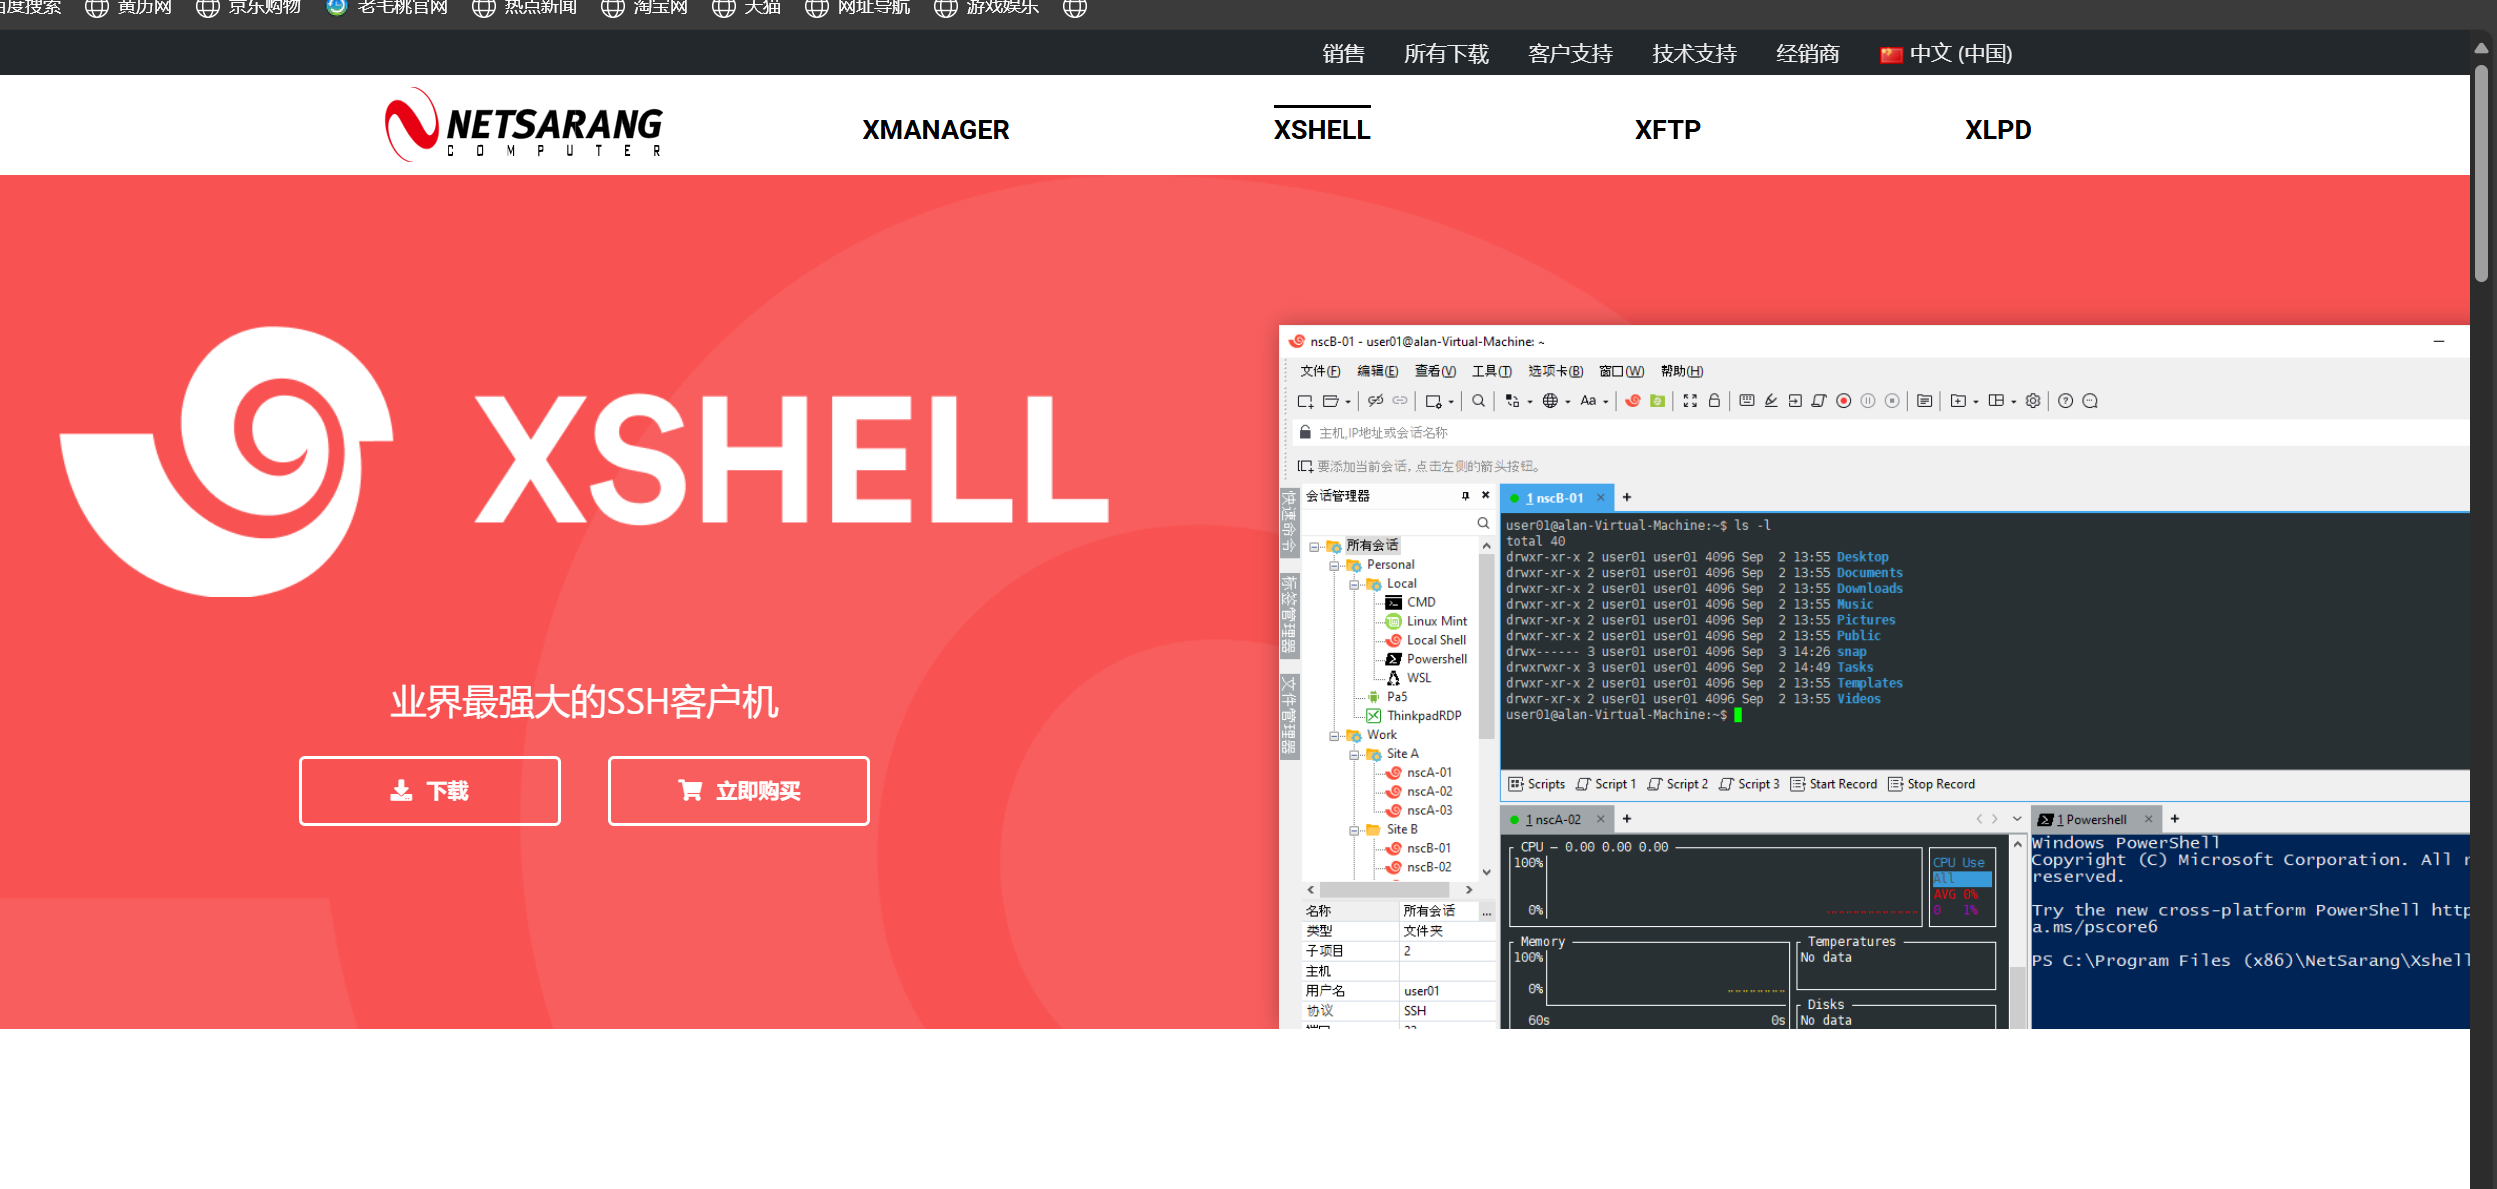Image resolution: width=2497 pixels, height=1189 pixels.
Task: Collapse the Site A folder node
Action: click(1354, 754)
